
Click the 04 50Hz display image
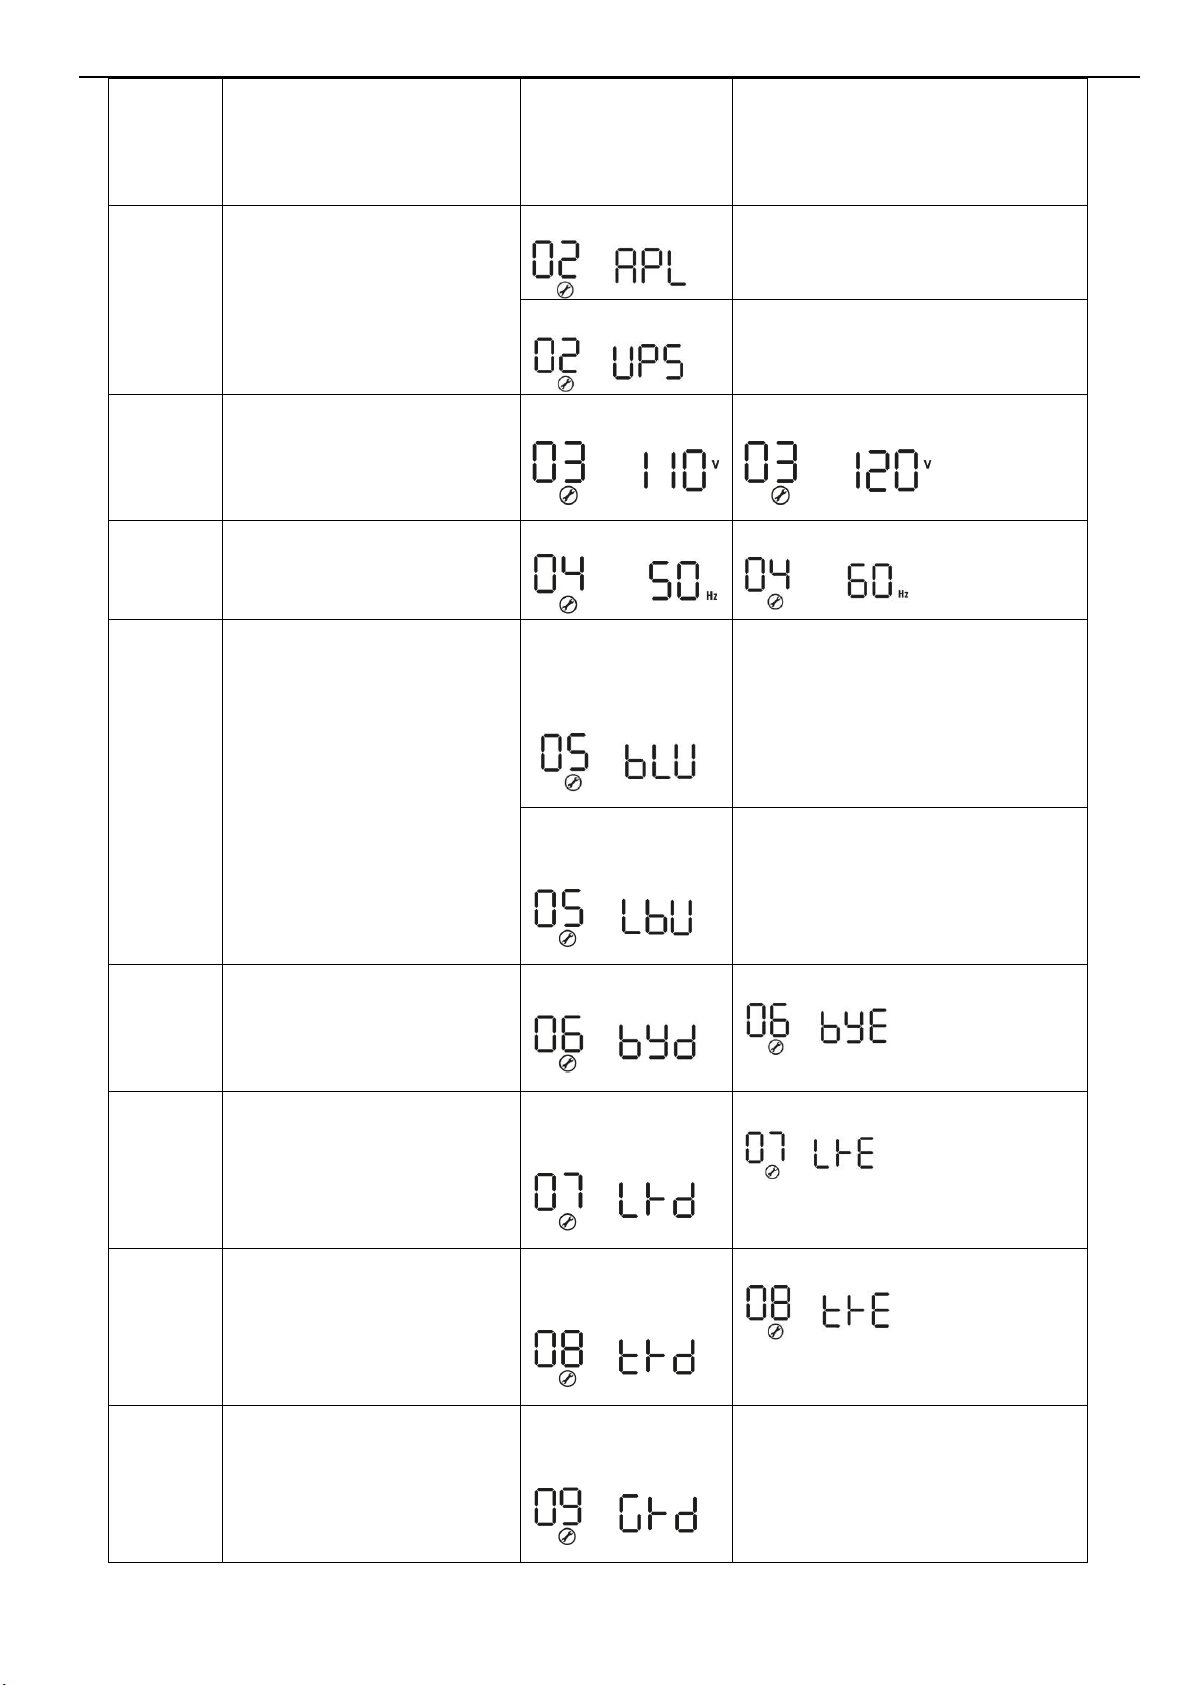click(x=624, y=585)
